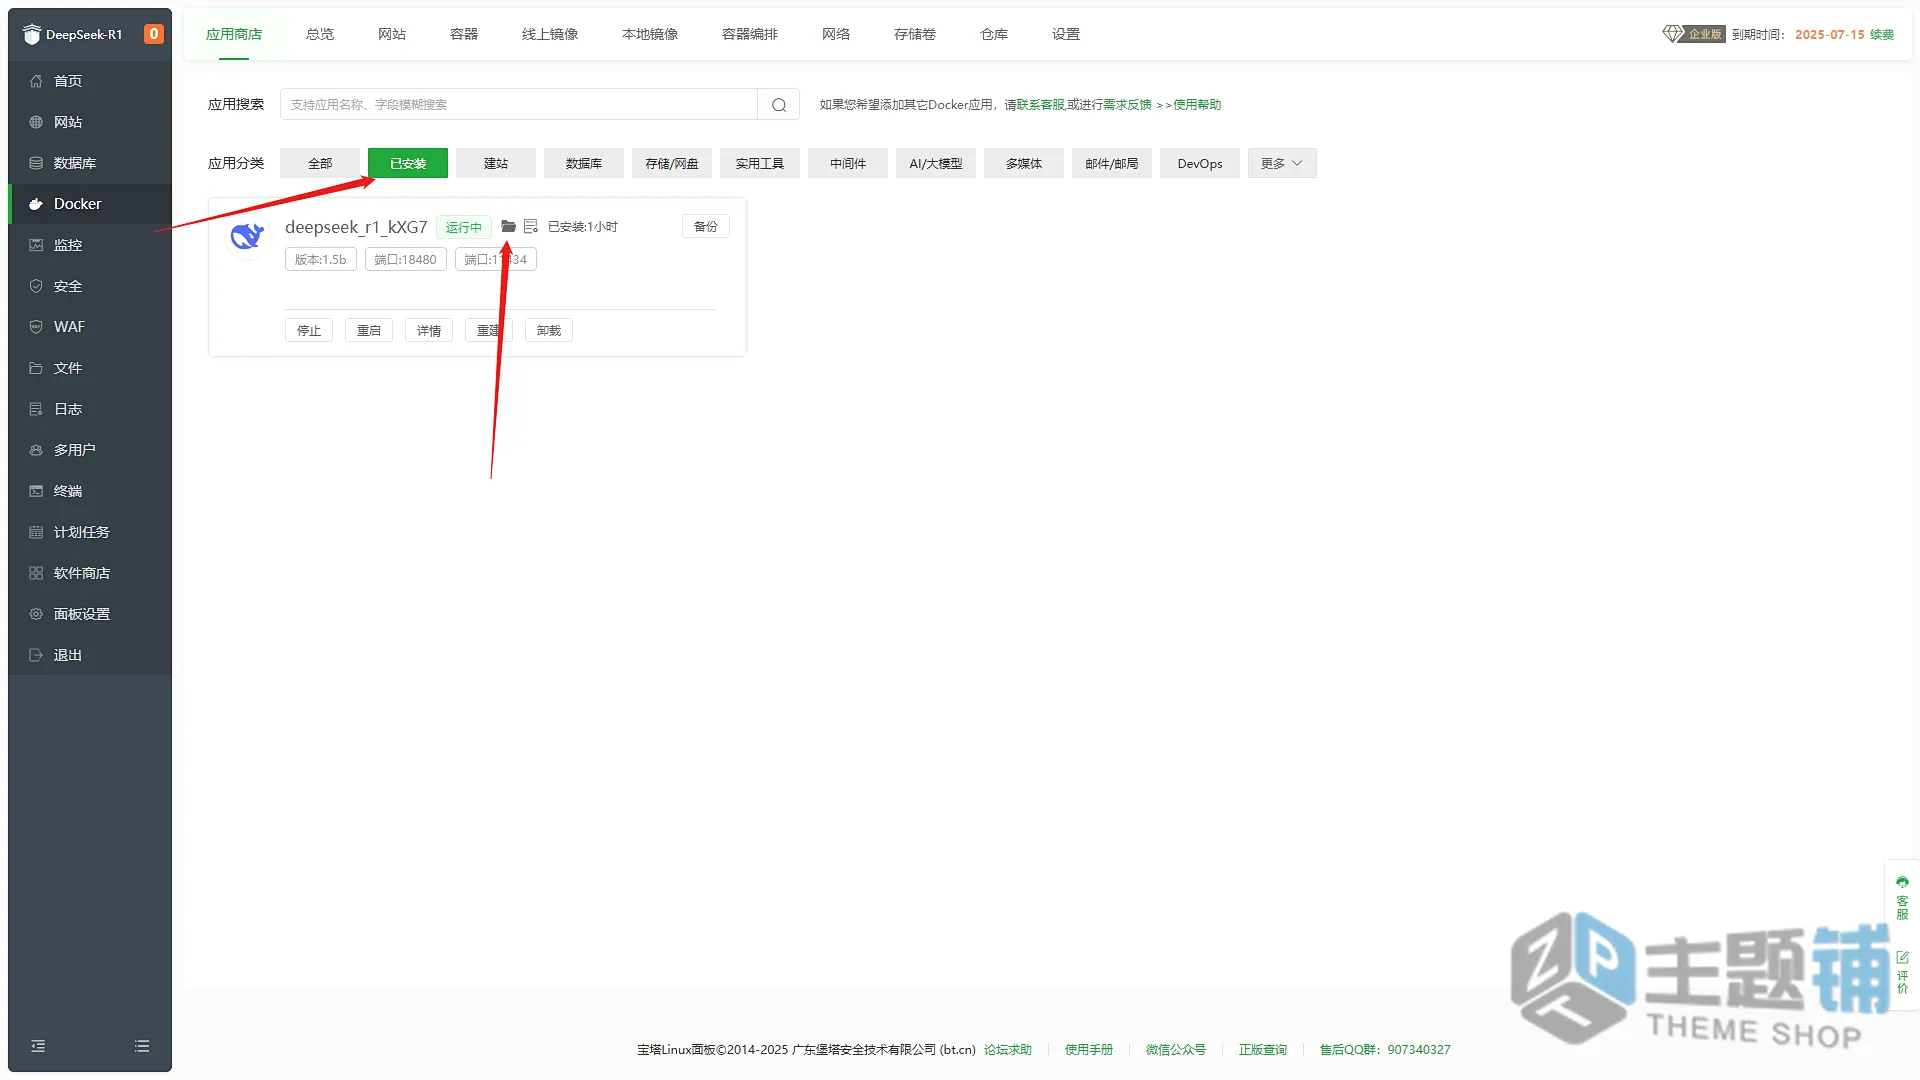
Task: Switch to the 容器 tab
Action: tap(464, 34)
